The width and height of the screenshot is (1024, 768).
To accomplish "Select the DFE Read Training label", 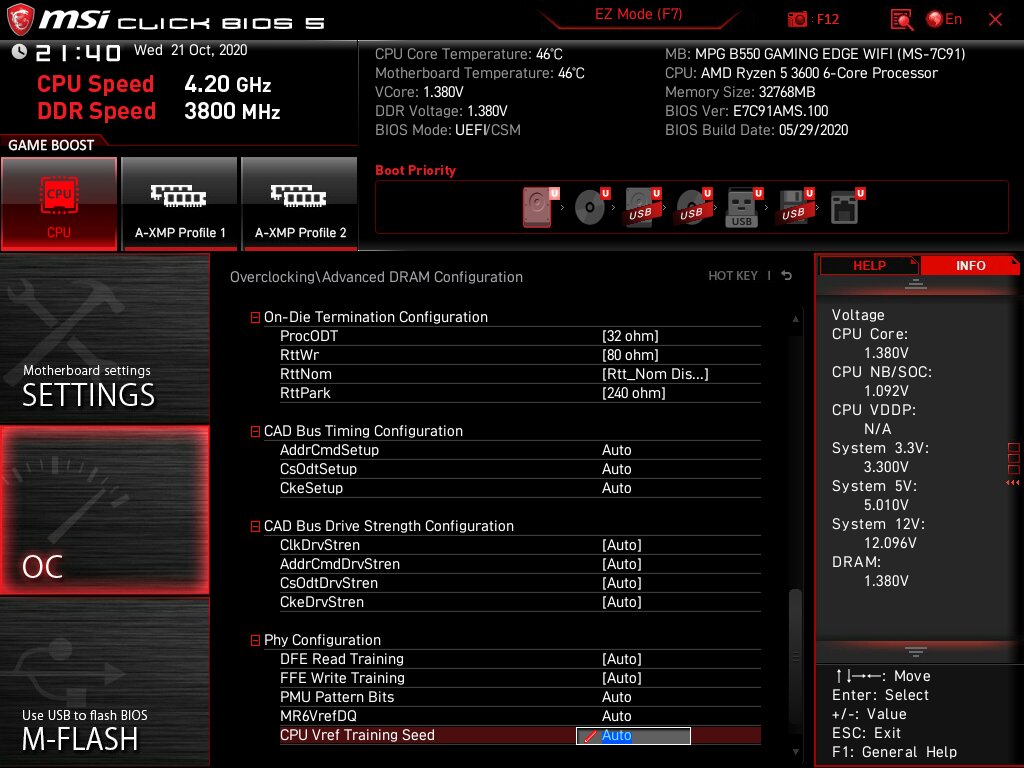I will pyautogui.click(x=342, y=660).
